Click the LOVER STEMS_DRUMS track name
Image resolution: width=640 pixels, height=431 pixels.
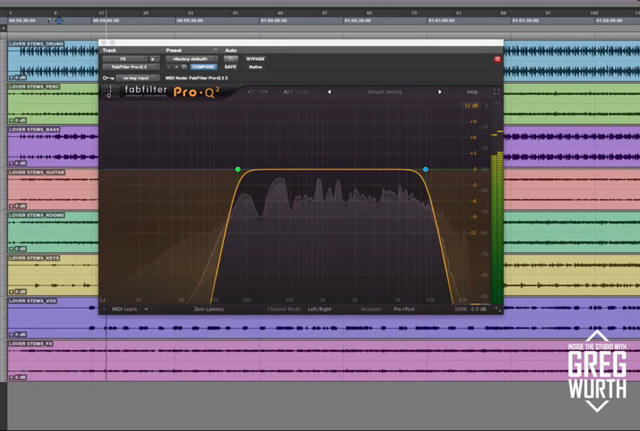pyautogui.click(x=36, y=44)
